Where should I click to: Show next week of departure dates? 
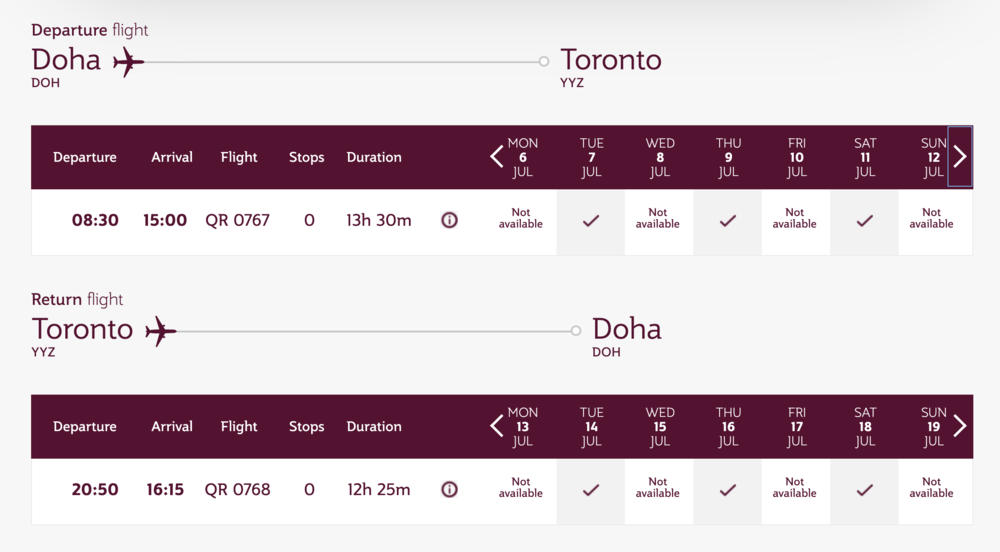(960, 157)
